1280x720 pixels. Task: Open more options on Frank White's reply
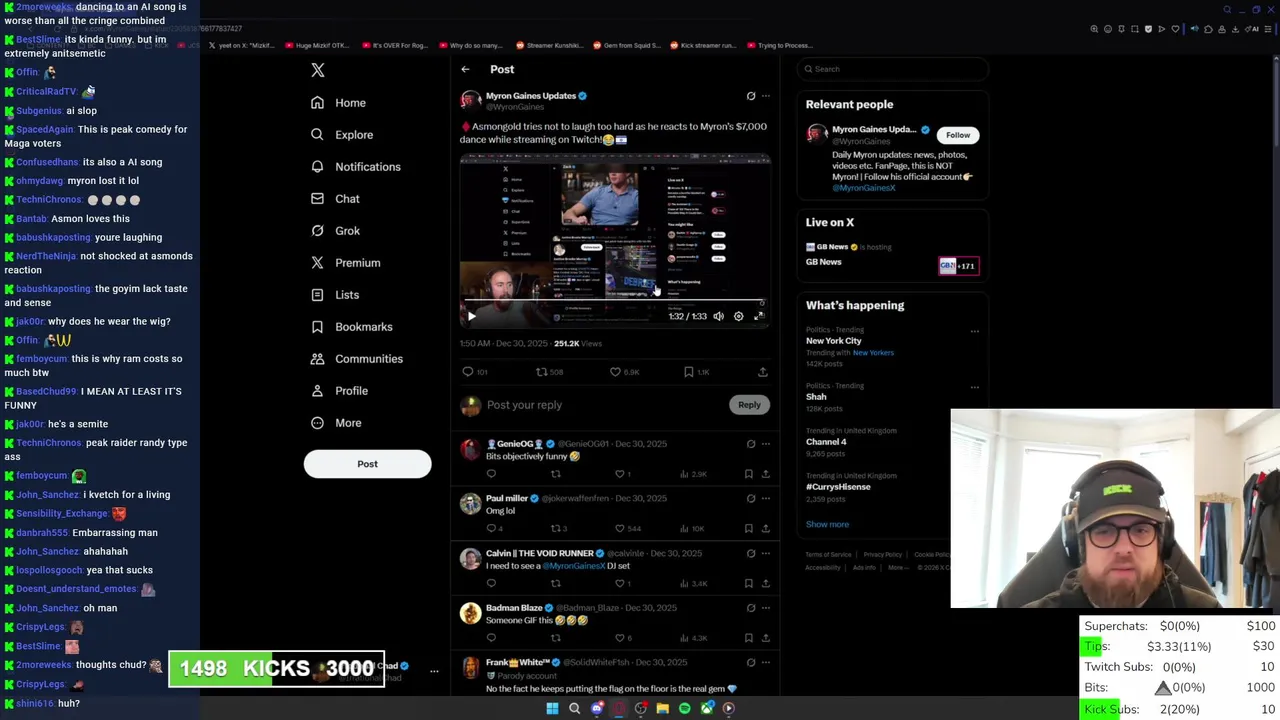click(x=766, y=662)
